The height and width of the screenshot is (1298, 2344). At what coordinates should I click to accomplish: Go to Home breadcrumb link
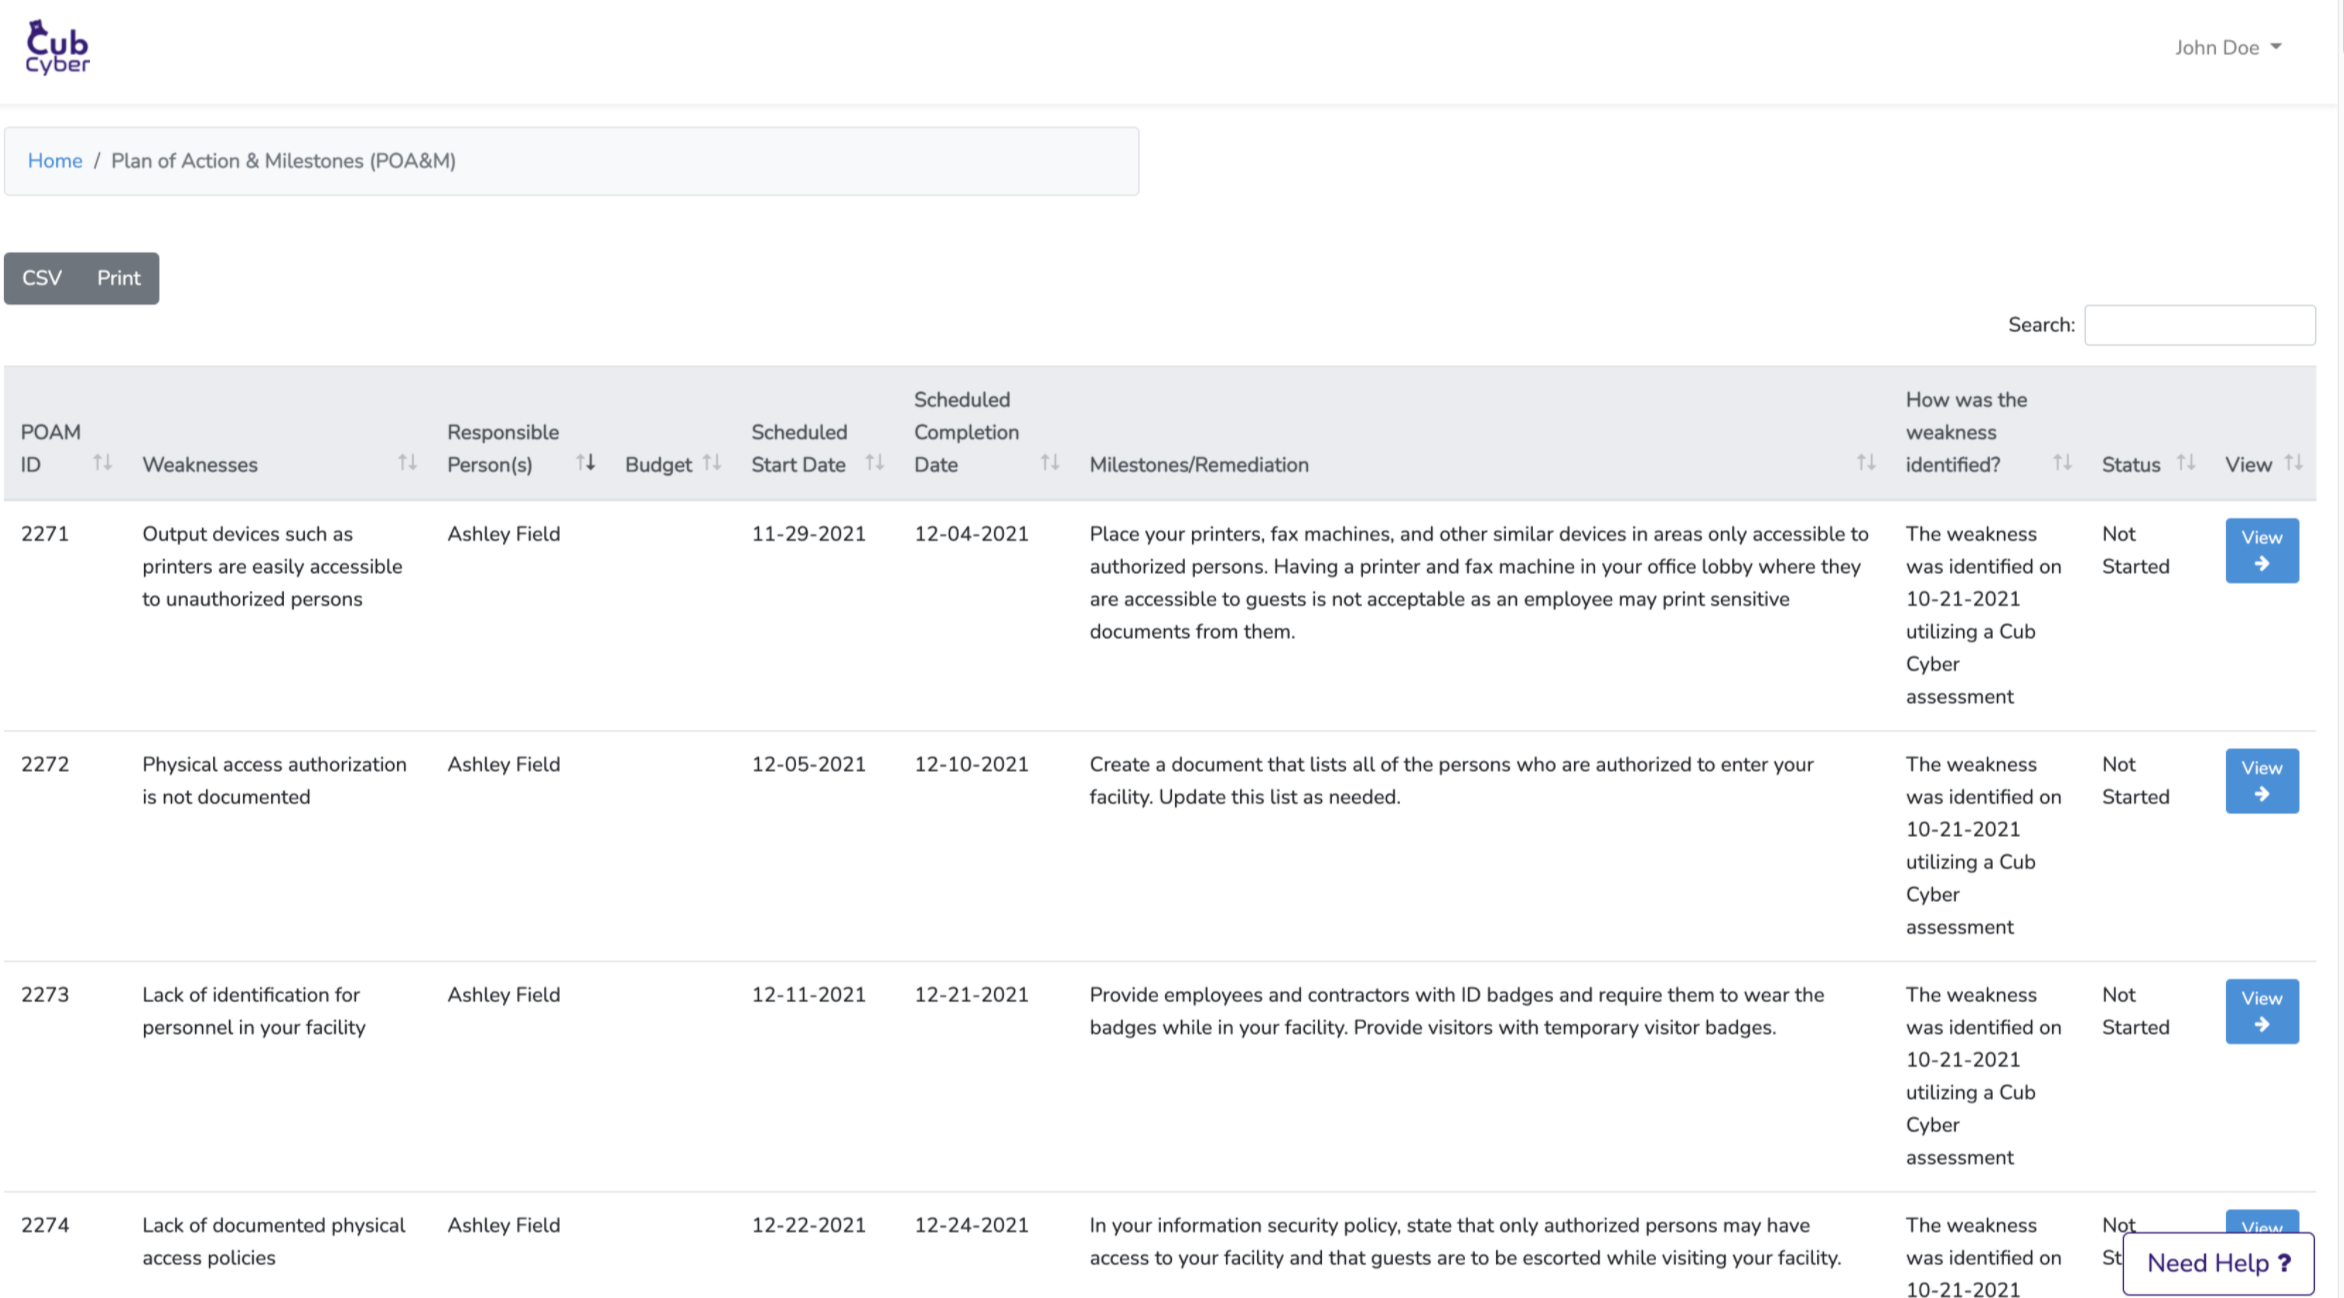(x=55, y=161)
